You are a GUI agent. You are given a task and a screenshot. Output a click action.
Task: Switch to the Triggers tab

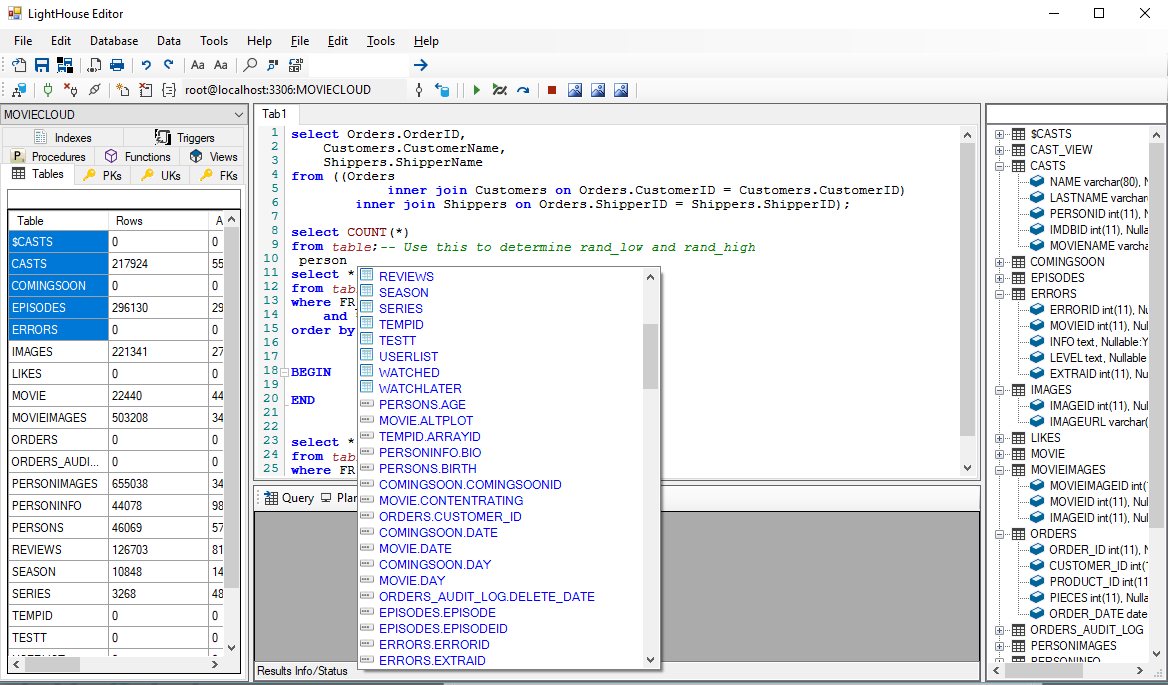[185, 138]
